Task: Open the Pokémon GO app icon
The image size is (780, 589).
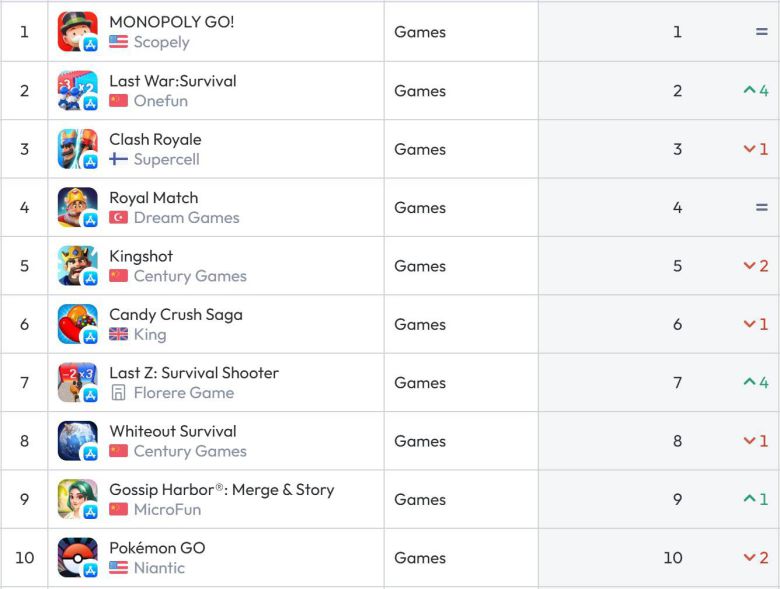Action: (77, 558)
